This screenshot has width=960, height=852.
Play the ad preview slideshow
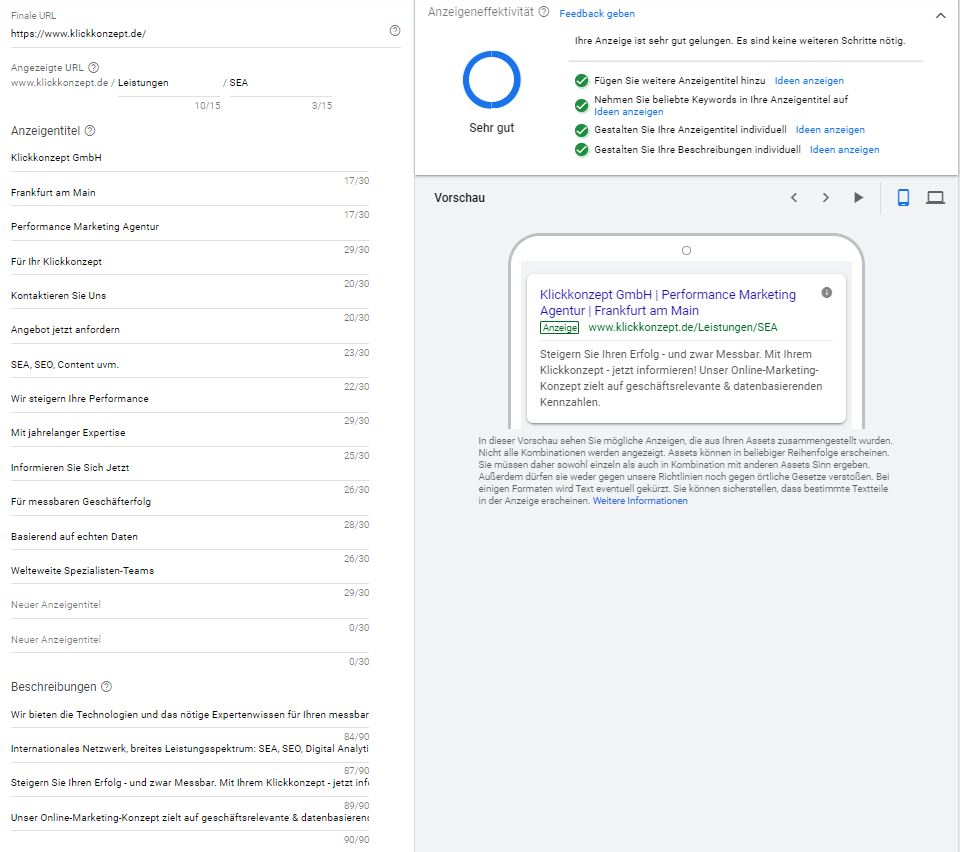[x=858, y=198]
